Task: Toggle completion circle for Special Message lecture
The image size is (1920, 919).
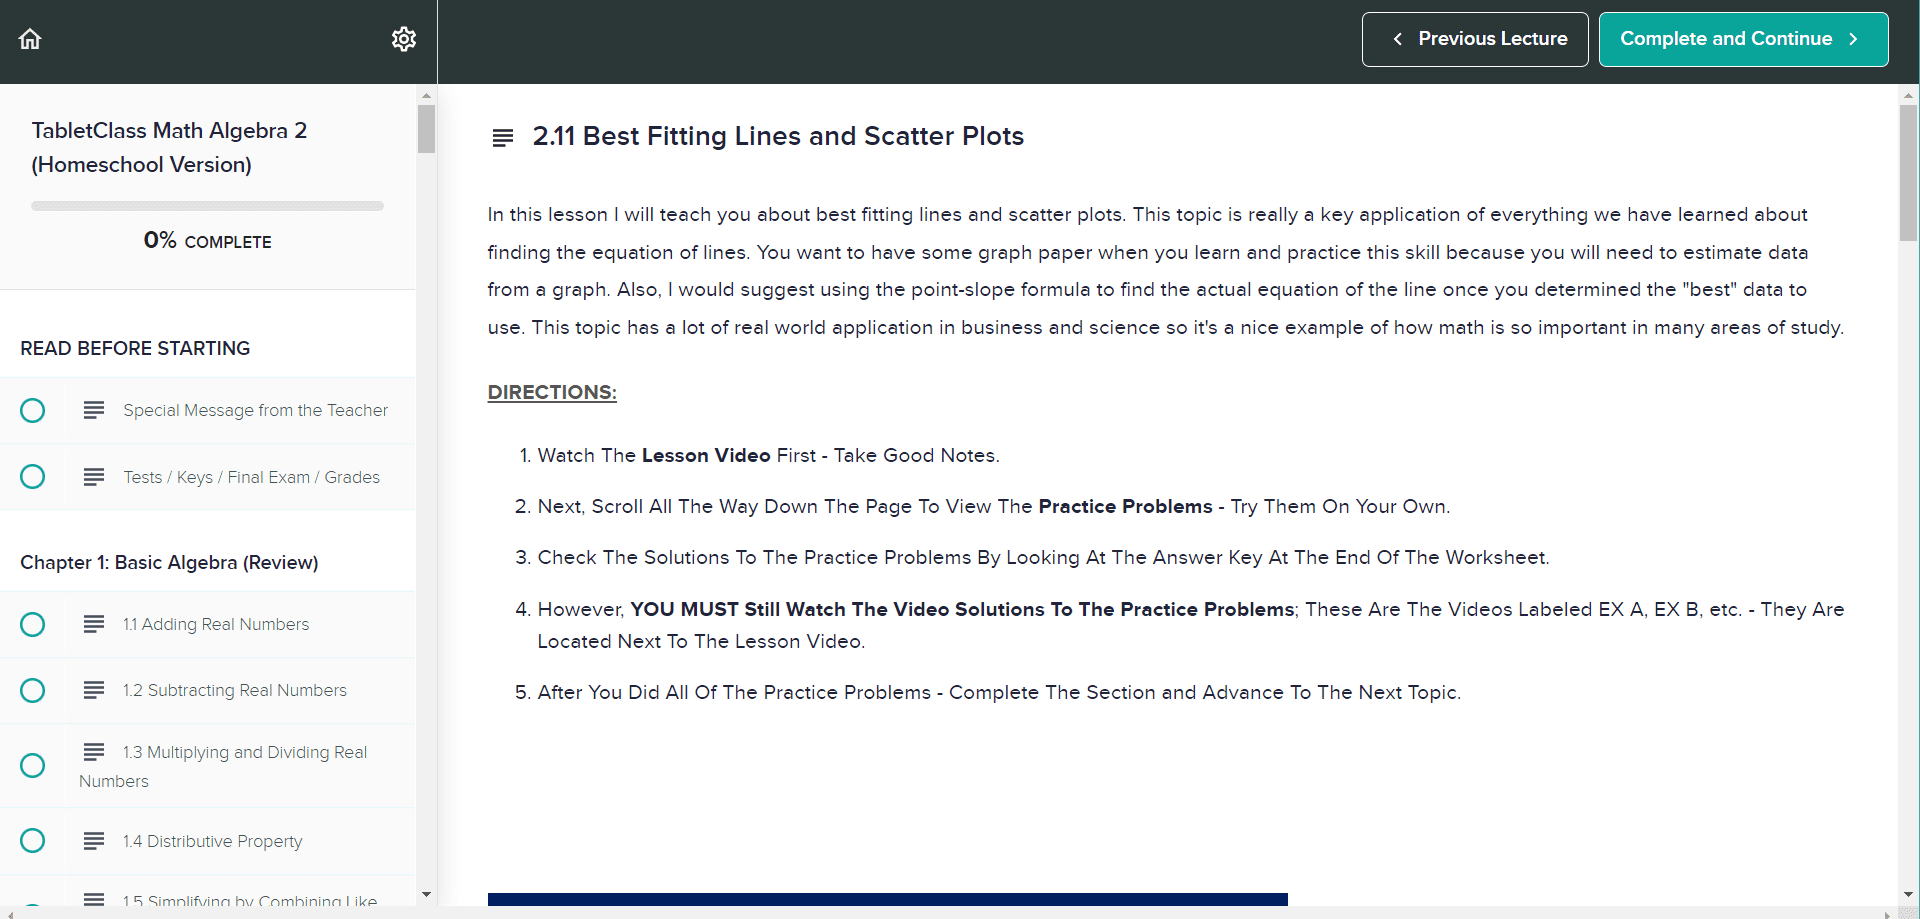Action: pyautogui.click(x=33, y=411)
